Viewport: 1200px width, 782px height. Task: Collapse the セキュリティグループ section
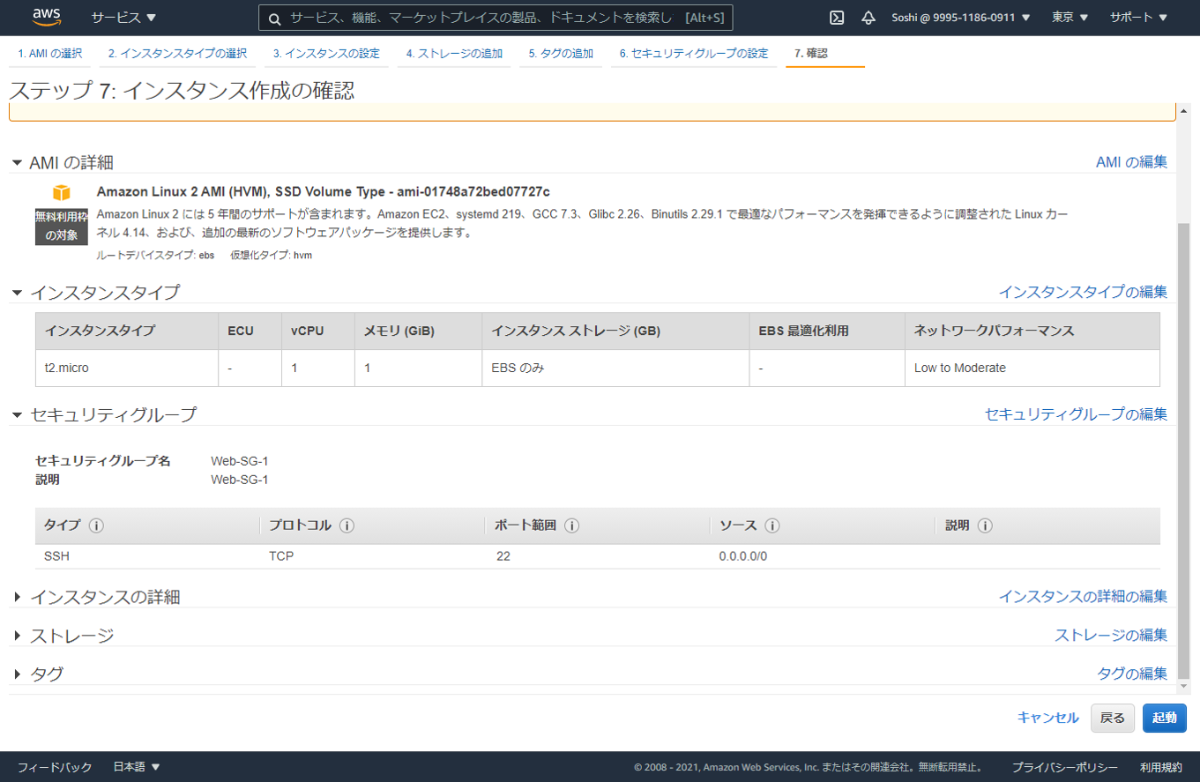click(x=17, y=414)
